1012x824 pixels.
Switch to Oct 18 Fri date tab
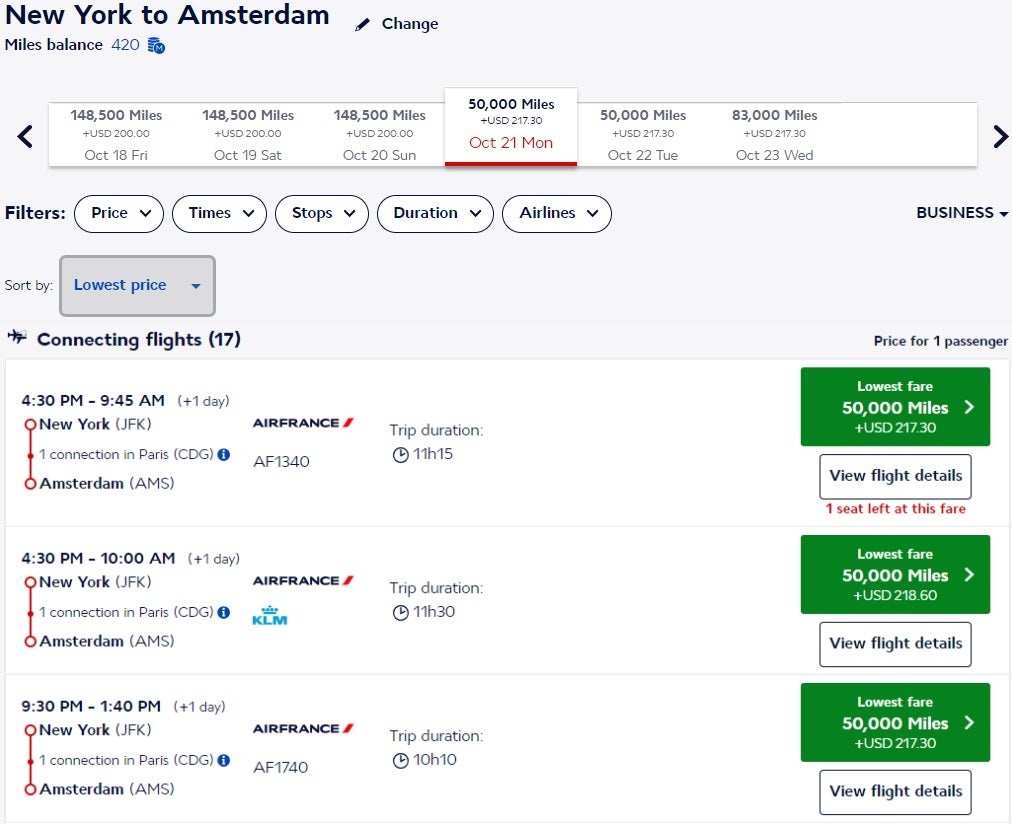point(115,135)
